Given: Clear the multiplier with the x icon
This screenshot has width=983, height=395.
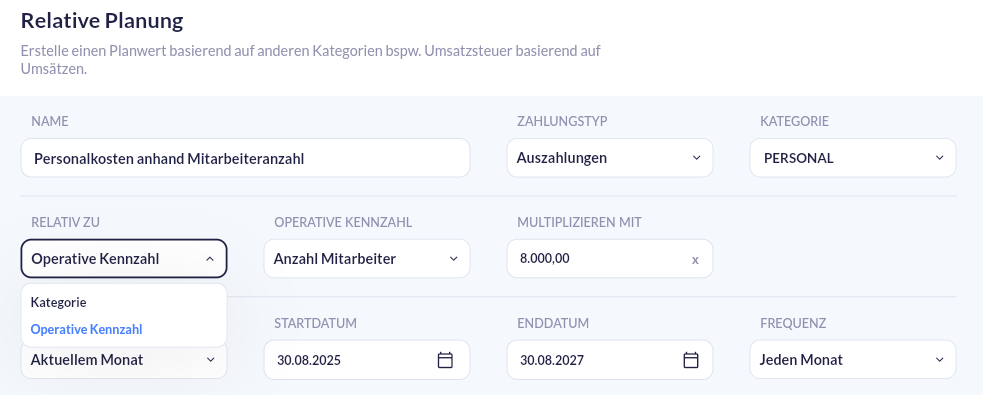Looking at the screenshot, I should (695, 260).
